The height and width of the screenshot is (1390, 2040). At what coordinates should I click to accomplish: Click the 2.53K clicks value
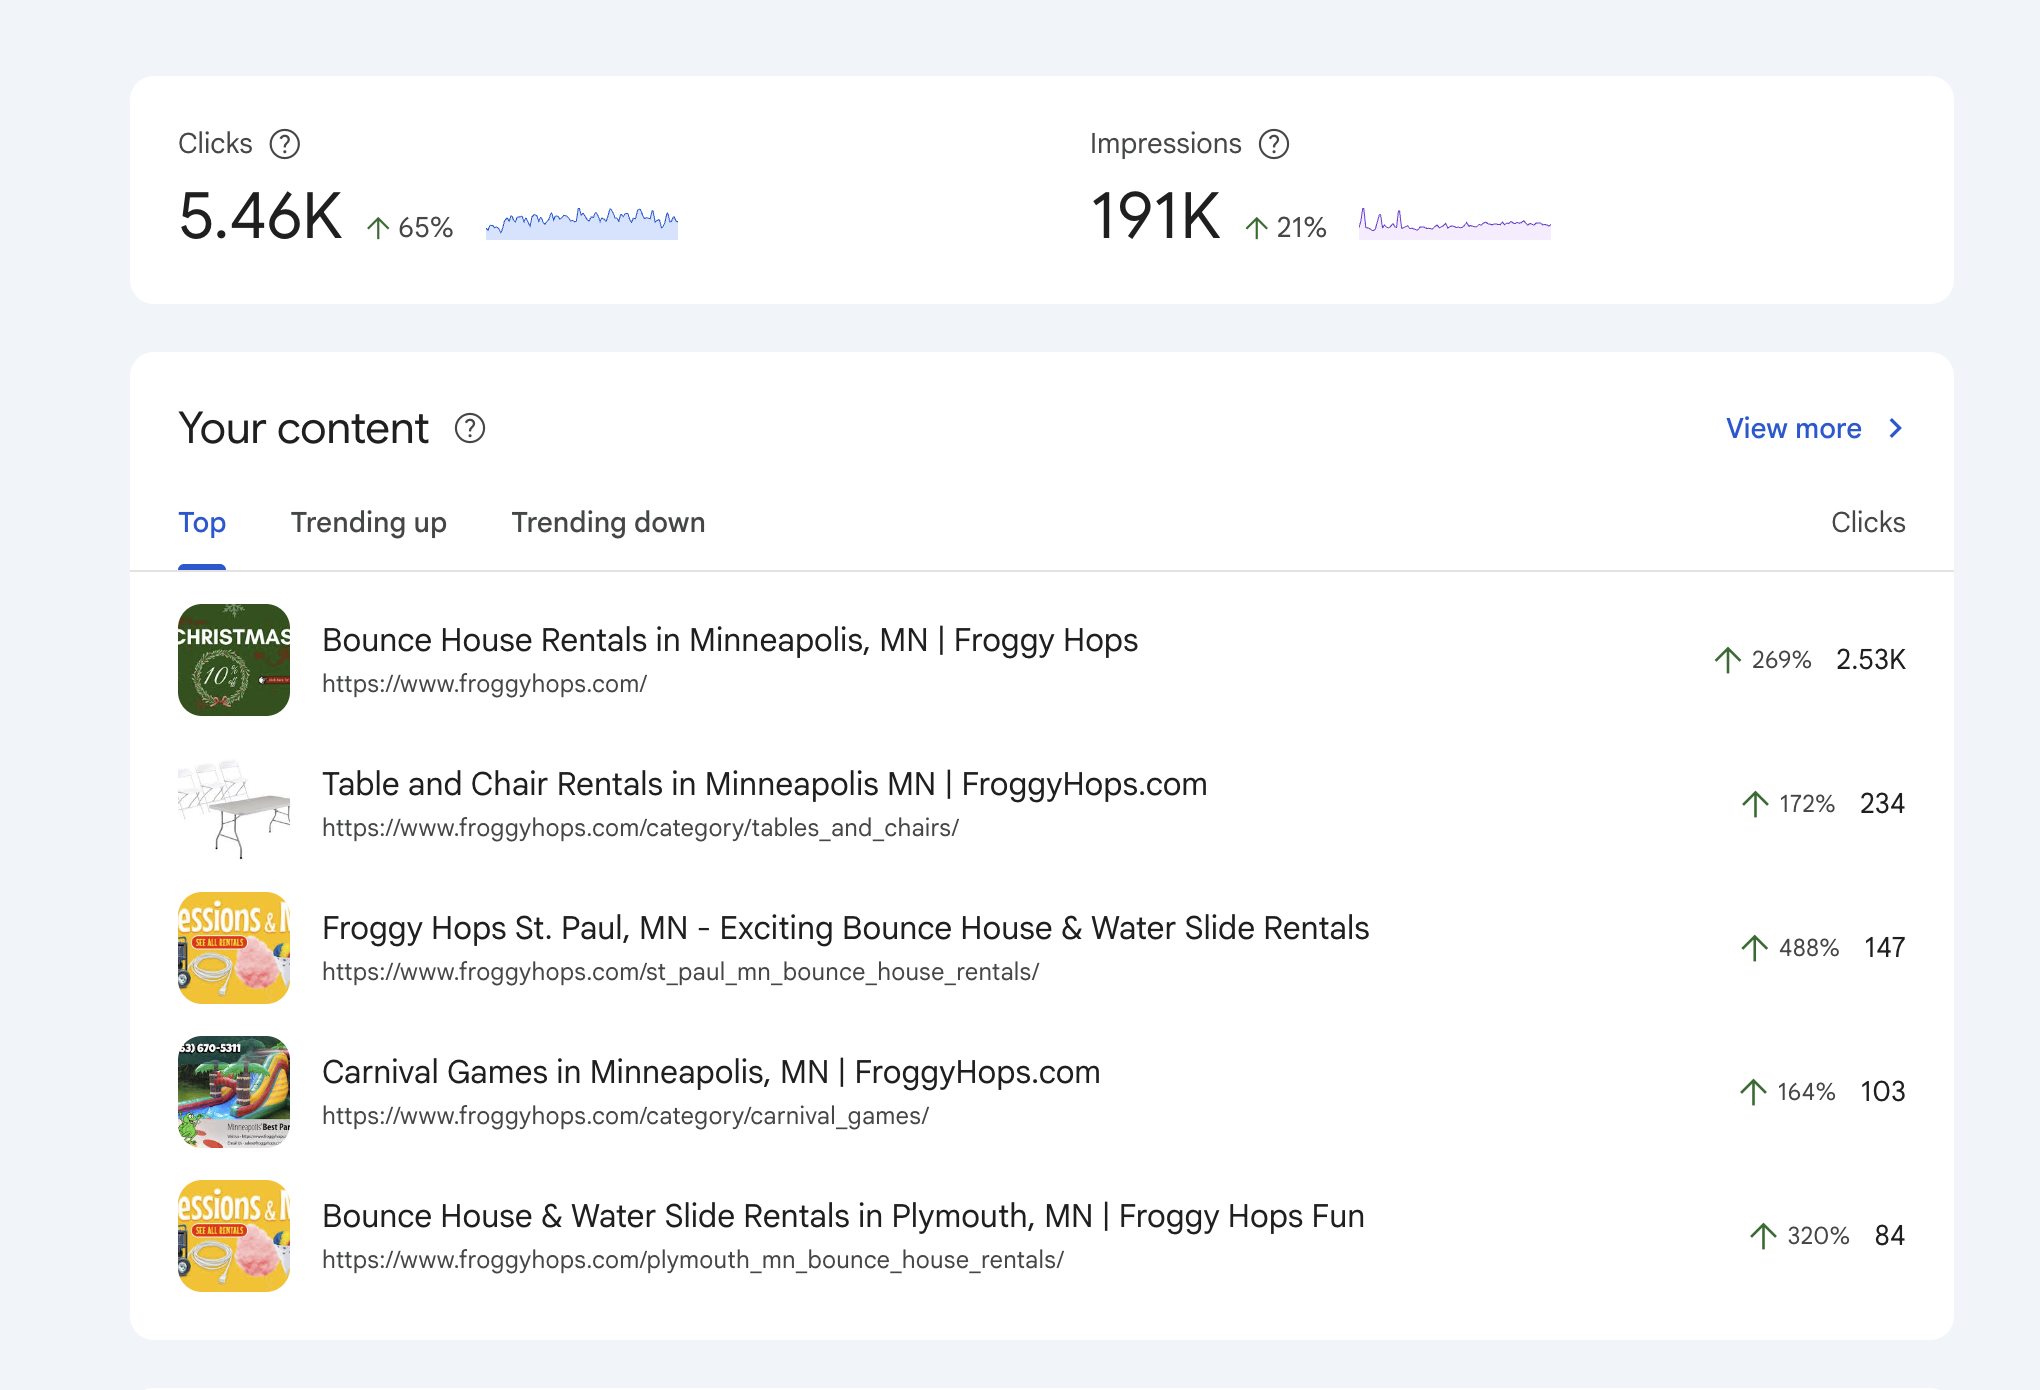pos(1871,660)
